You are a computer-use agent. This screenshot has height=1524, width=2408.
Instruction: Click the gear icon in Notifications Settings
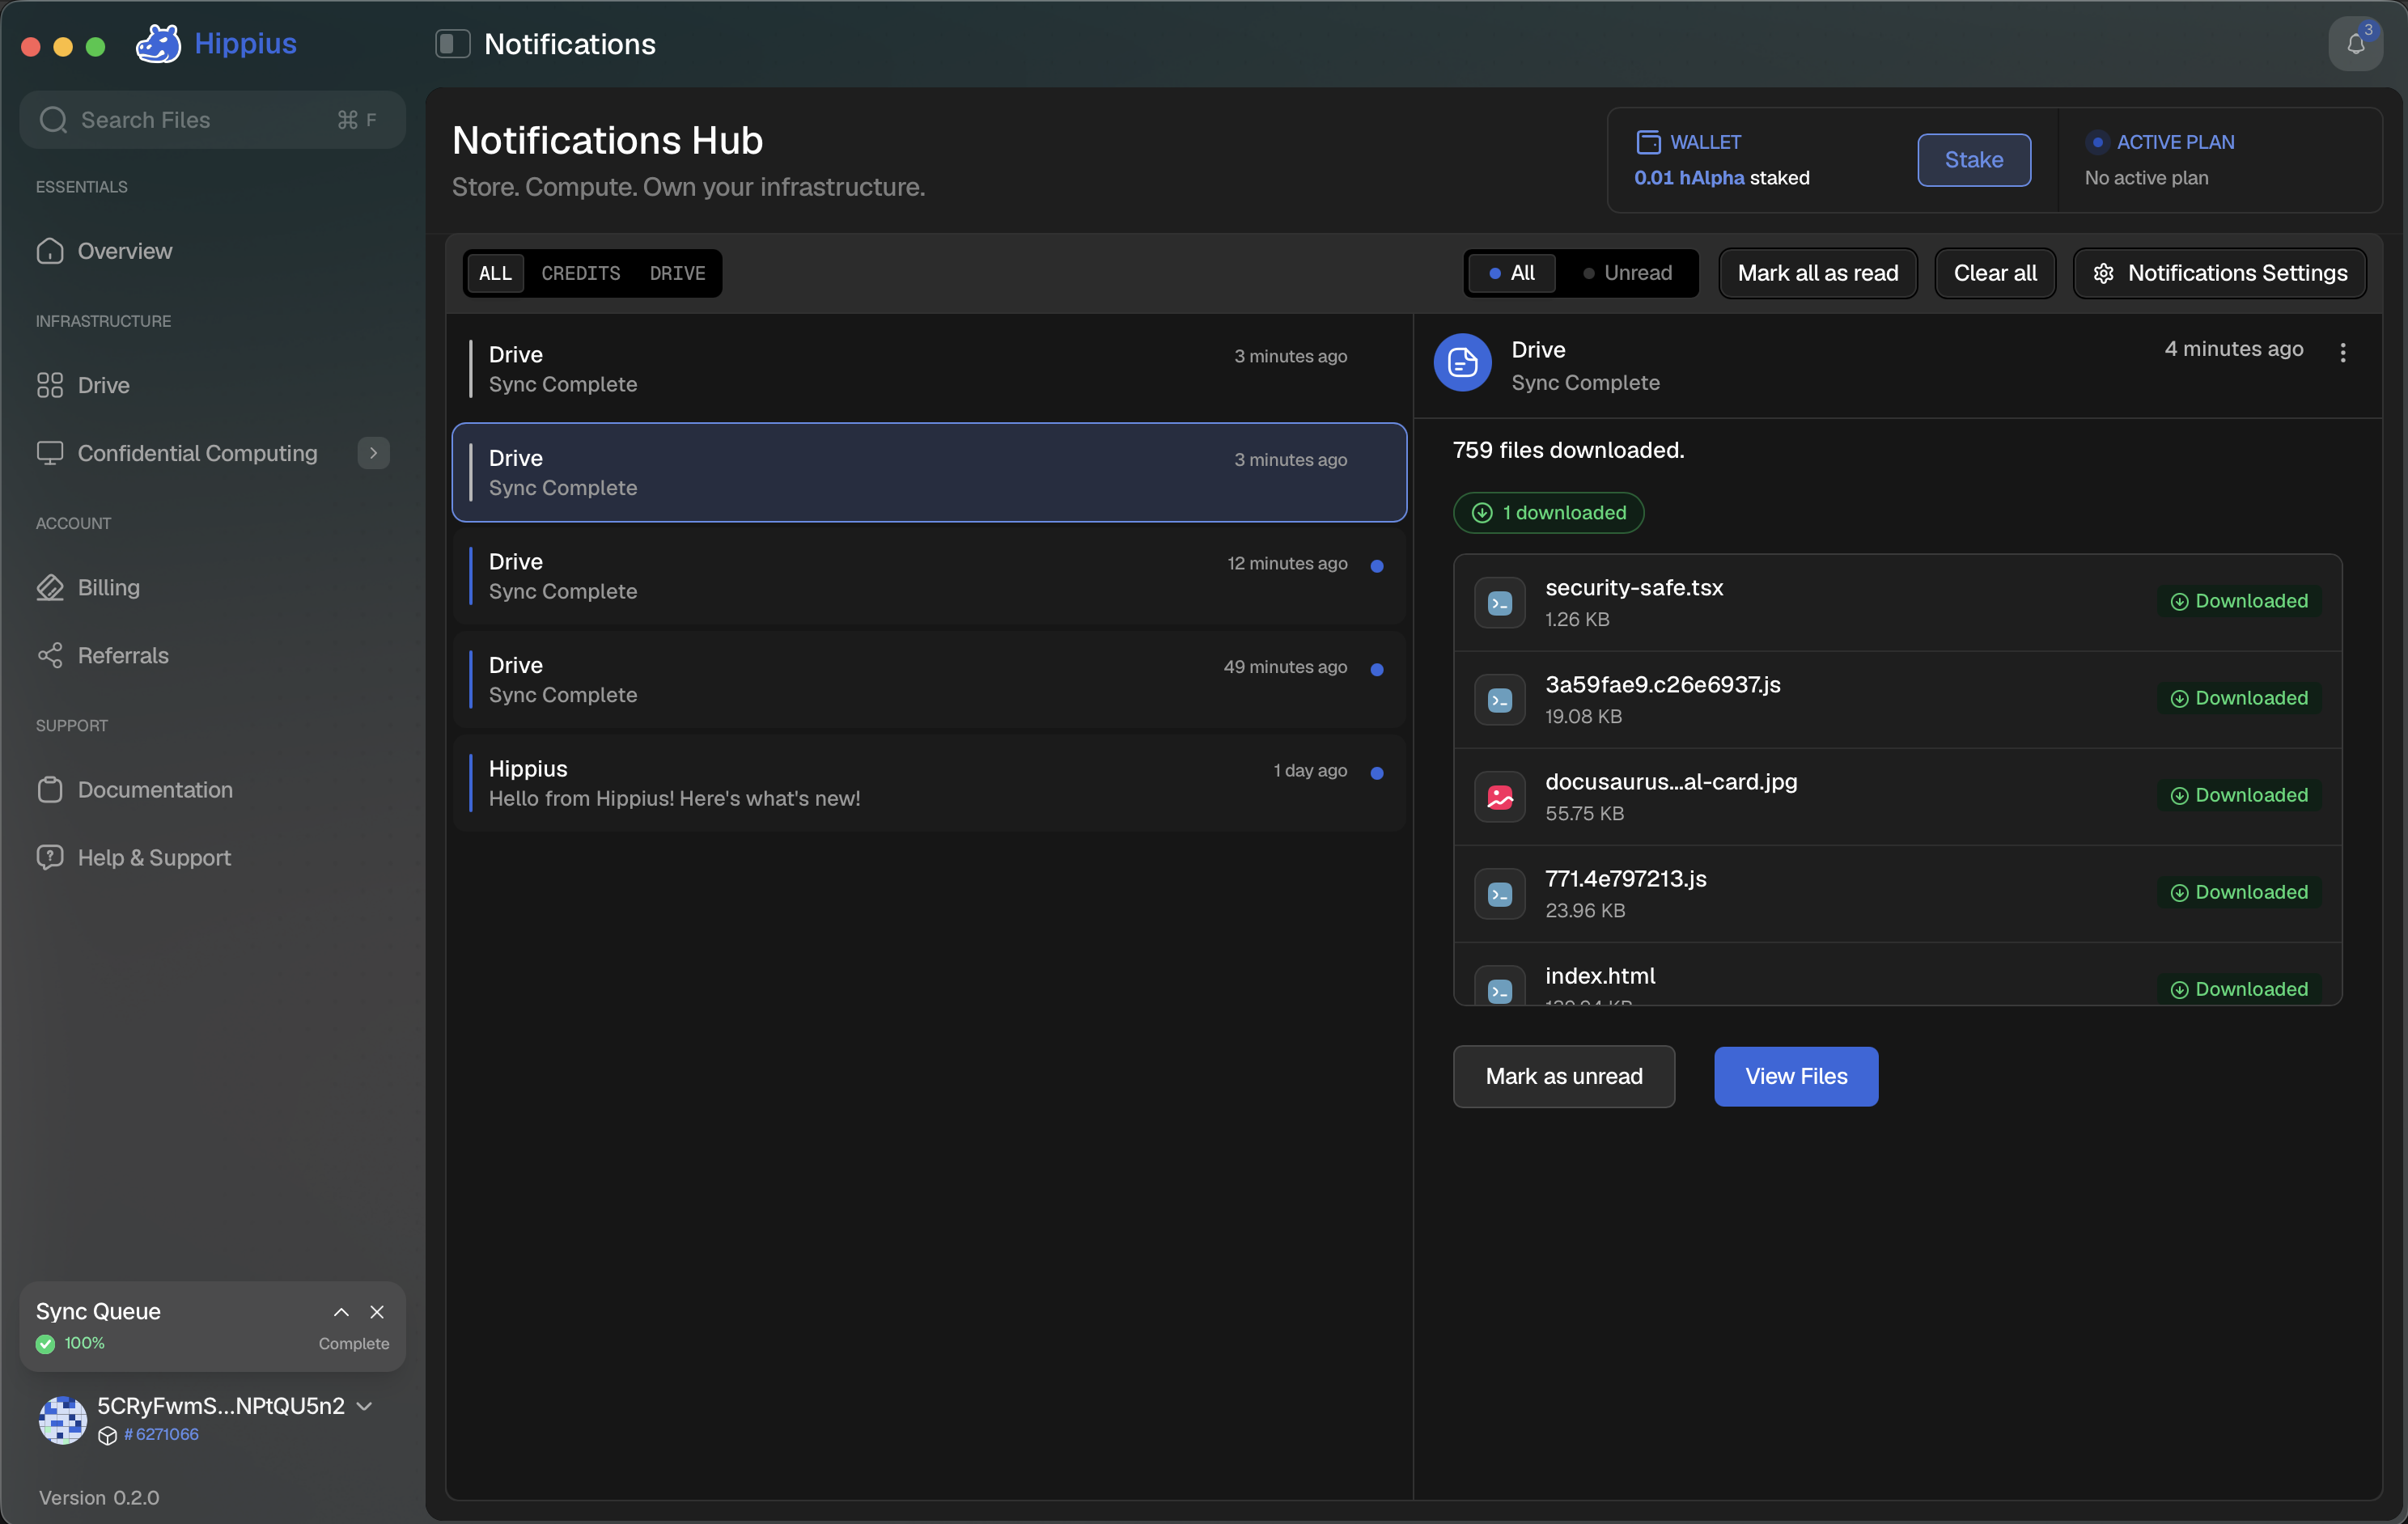2103,273
